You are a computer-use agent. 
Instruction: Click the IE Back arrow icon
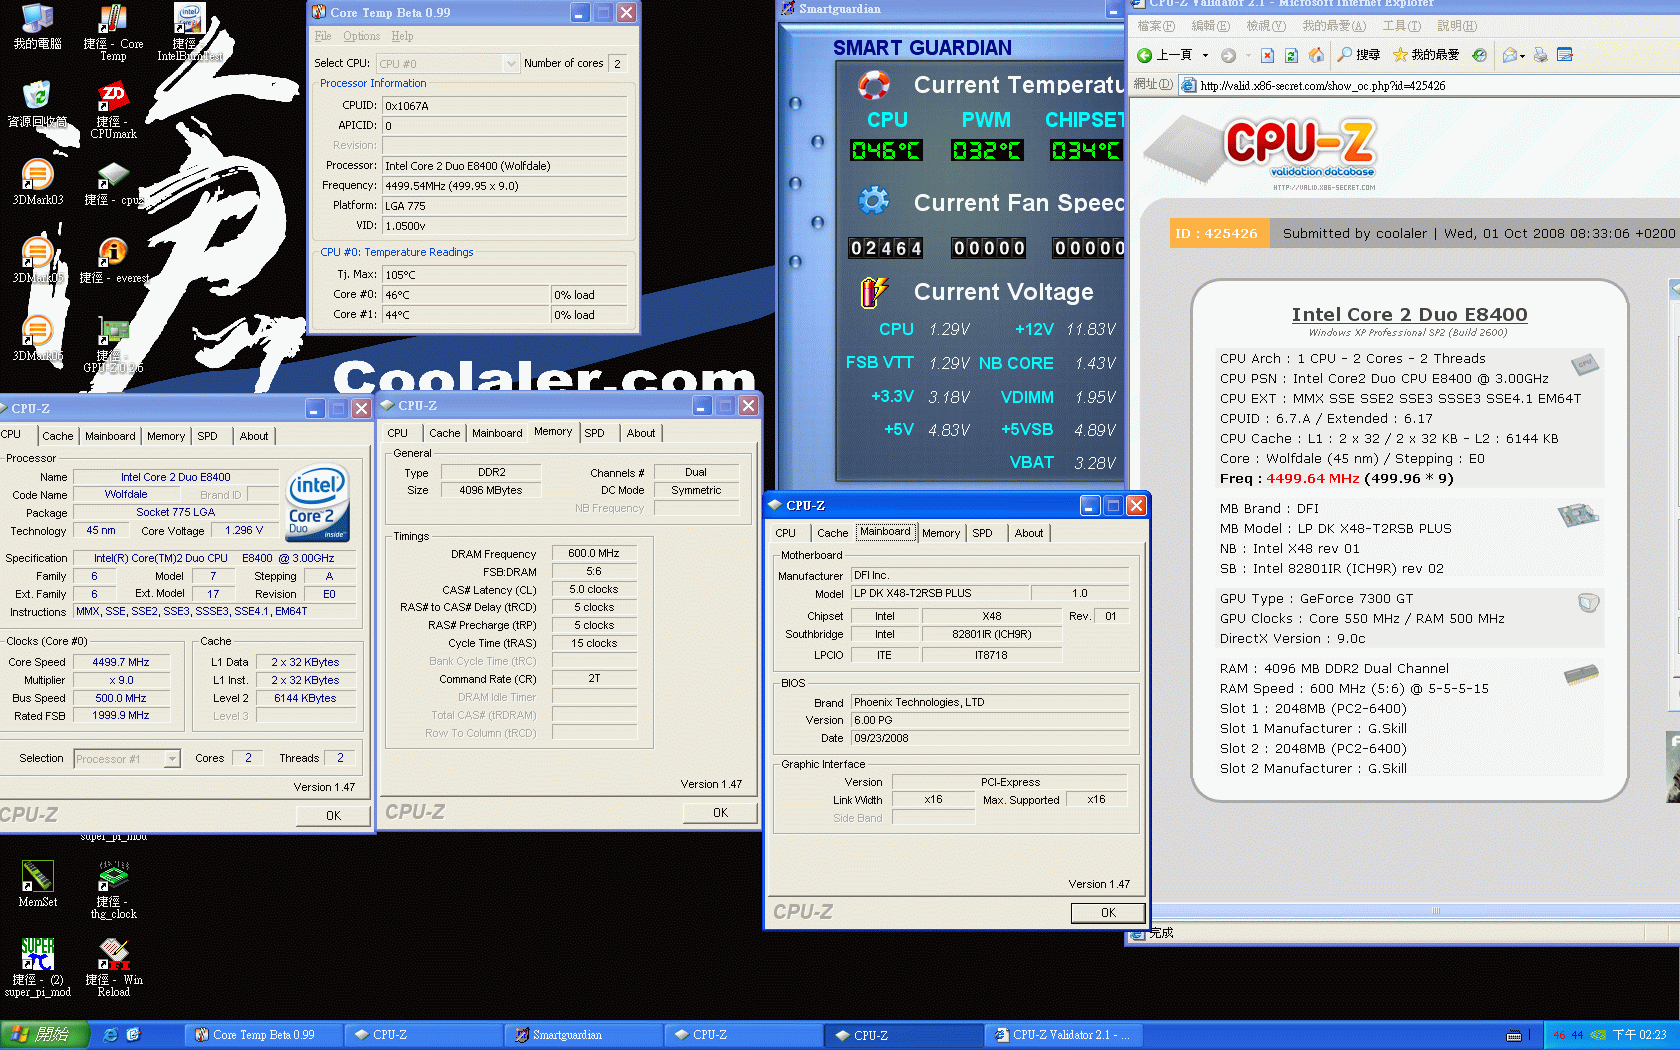pyautogui.click(x=1144, y=55)
